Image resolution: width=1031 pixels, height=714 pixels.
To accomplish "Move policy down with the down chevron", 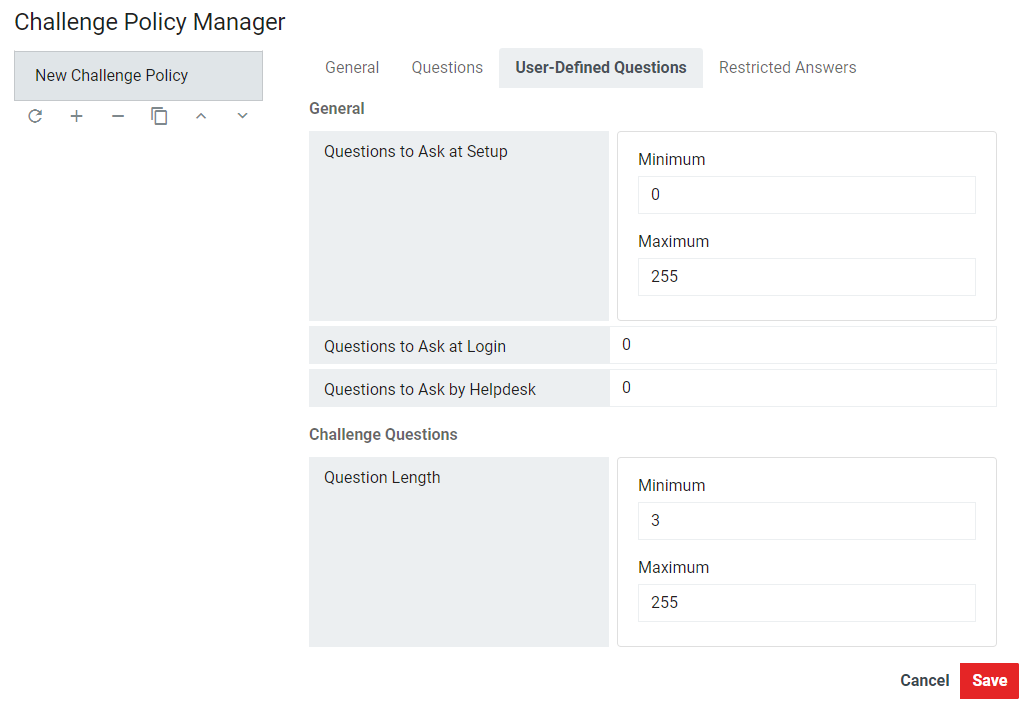I will 242,117.
